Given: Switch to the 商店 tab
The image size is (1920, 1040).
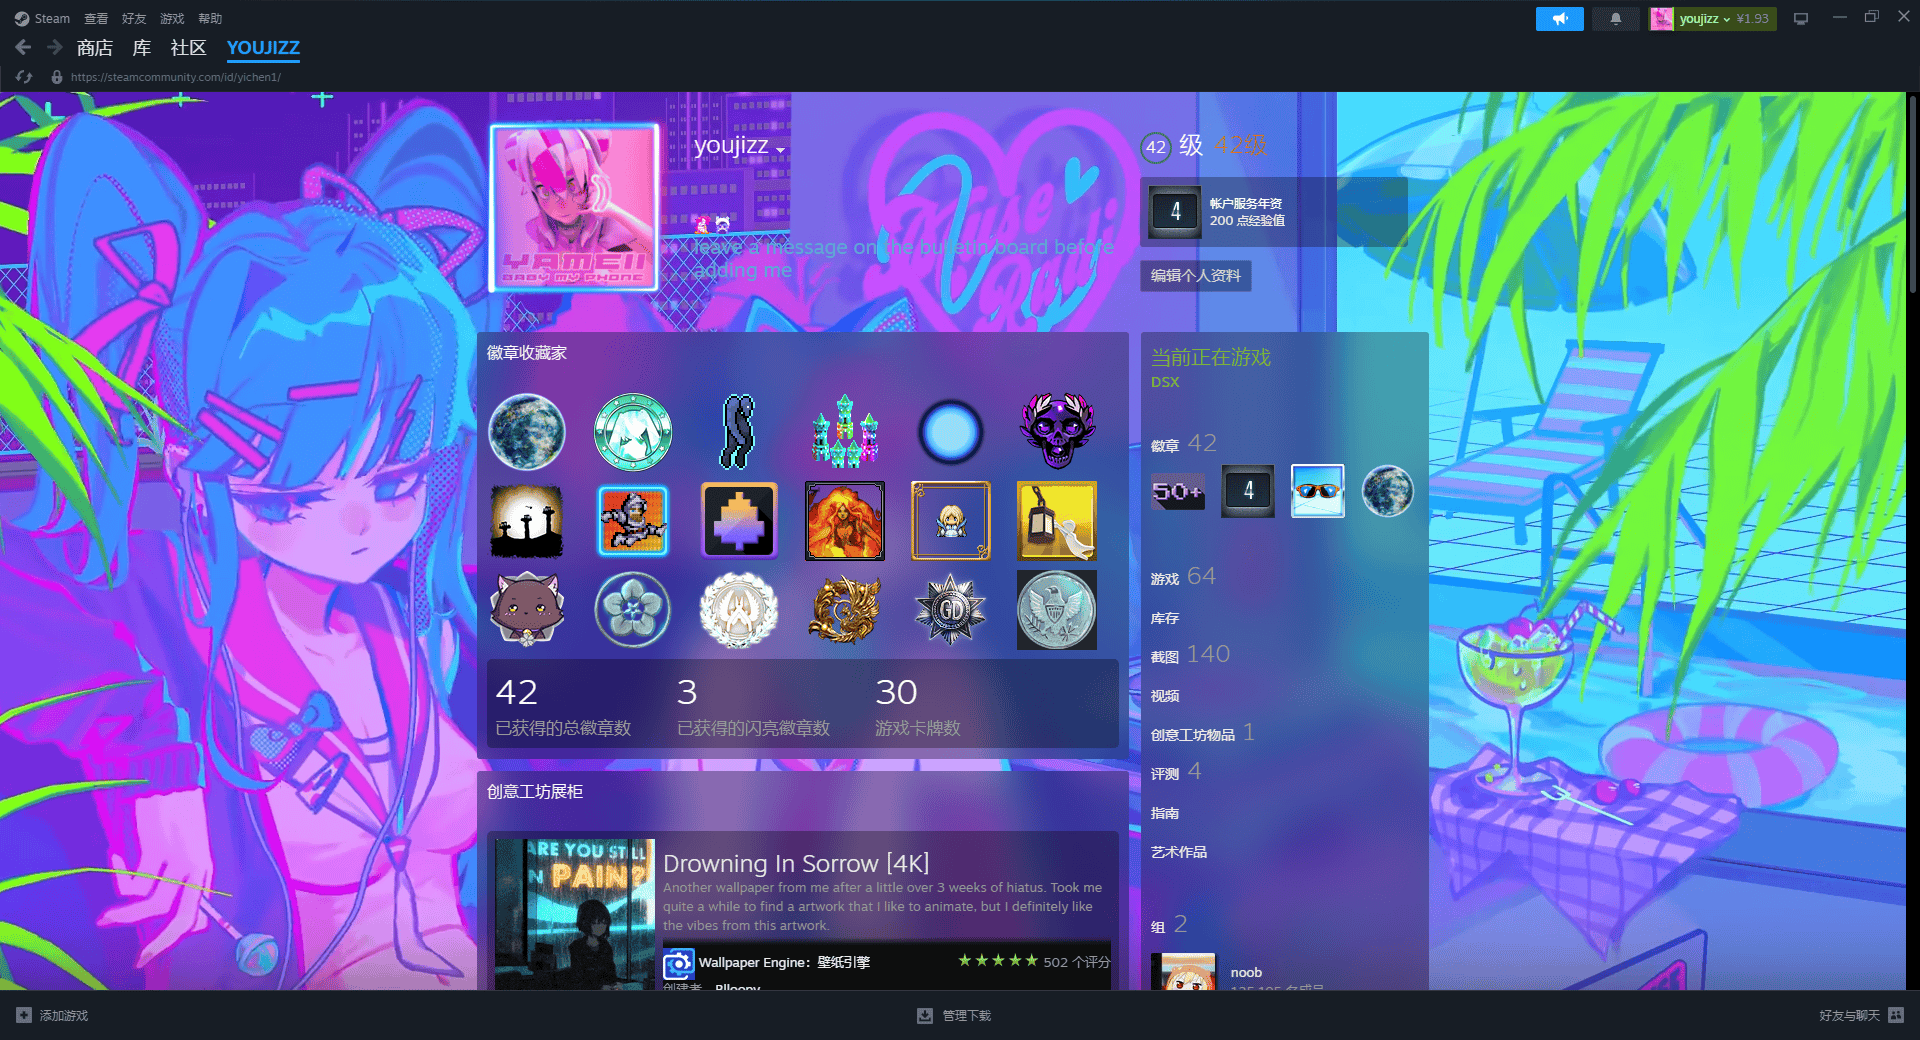Looking at the screenshot, I should (94, 47).
